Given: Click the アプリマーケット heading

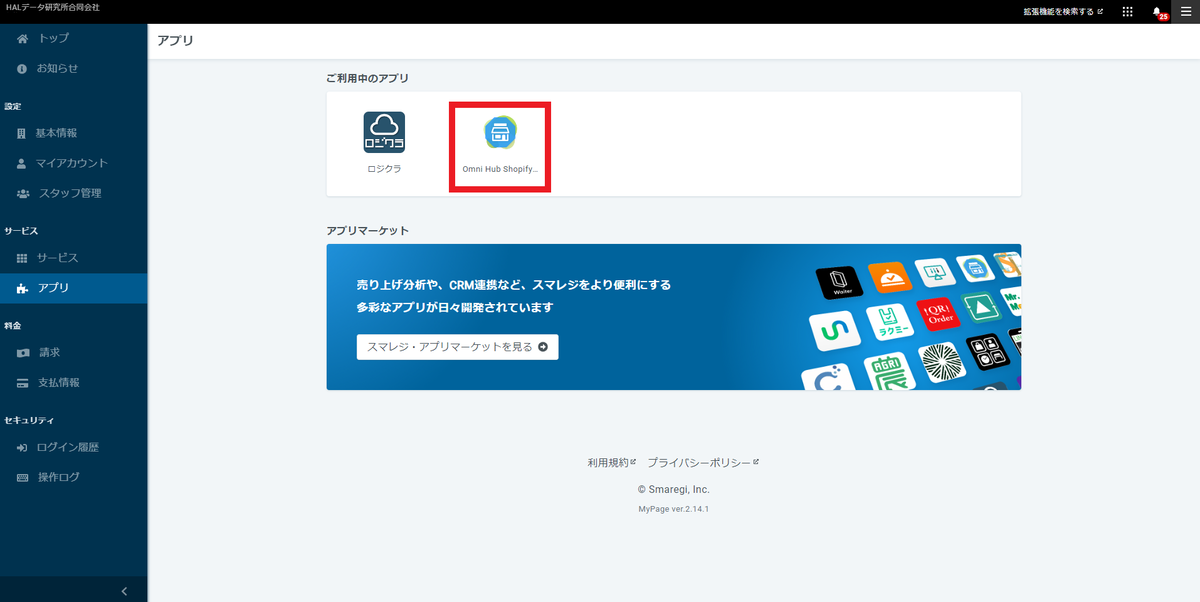Looking at the screenshot, I should tap(368, 231).
